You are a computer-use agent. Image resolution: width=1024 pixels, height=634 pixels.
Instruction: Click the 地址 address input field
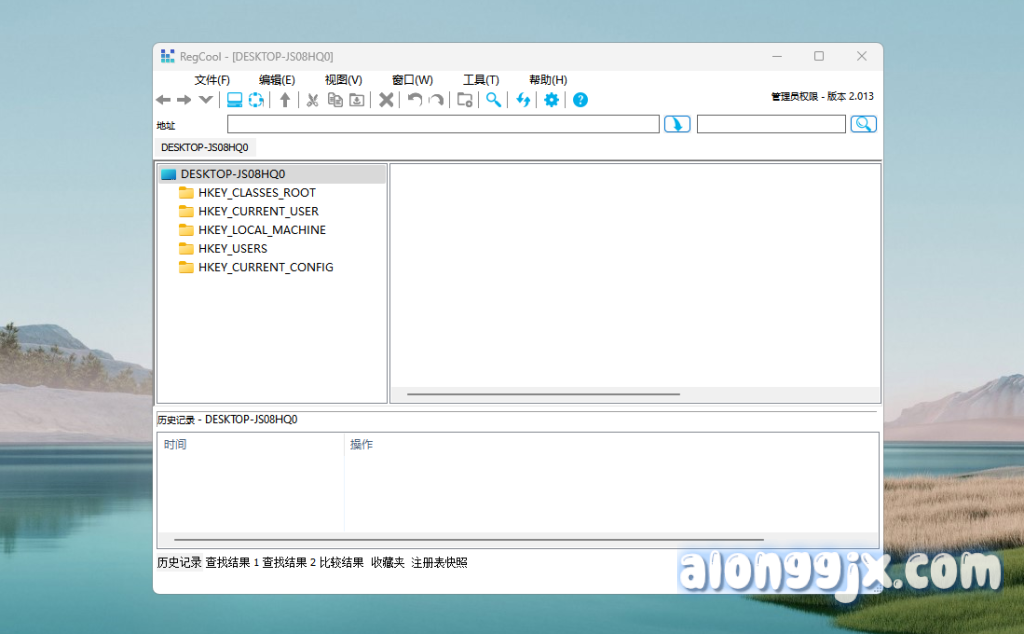click(x=443, y=124)
